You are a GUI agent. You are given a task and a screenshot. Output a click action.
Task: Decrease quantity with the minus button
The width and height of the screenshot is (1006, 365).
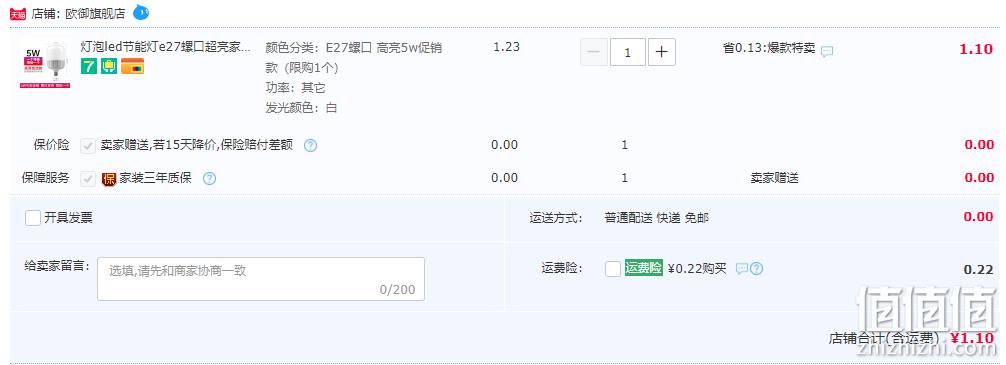[593, 53]
